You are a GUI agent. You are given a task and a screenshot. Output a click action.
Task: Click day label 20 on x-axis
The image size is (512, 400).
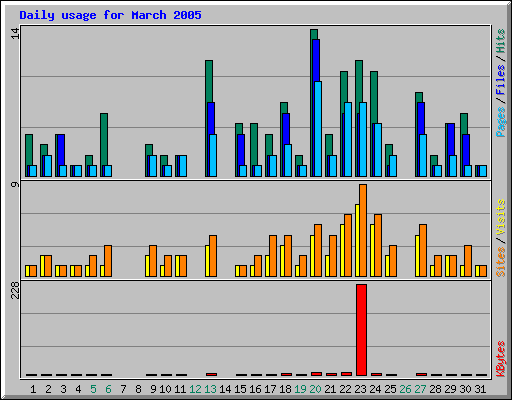point(315,389)
